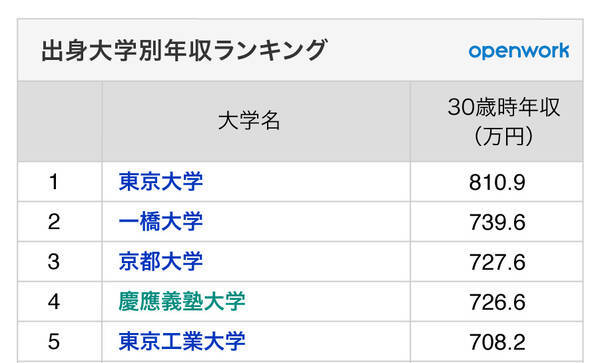Screen dimensions: 600x363
Task: Click the openwork logo
Action: 518,51
